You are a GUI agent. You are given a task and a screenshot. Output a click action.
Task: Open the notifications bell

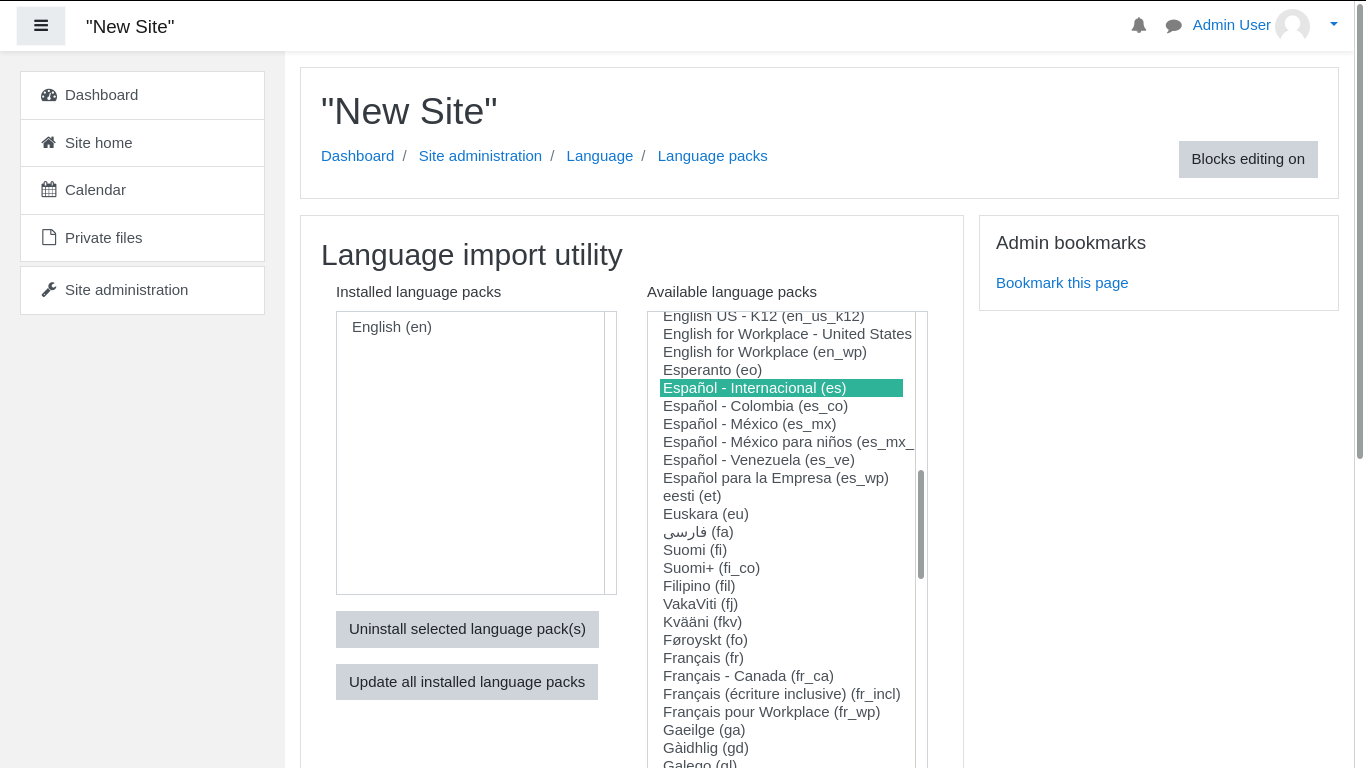(1139, 25)
